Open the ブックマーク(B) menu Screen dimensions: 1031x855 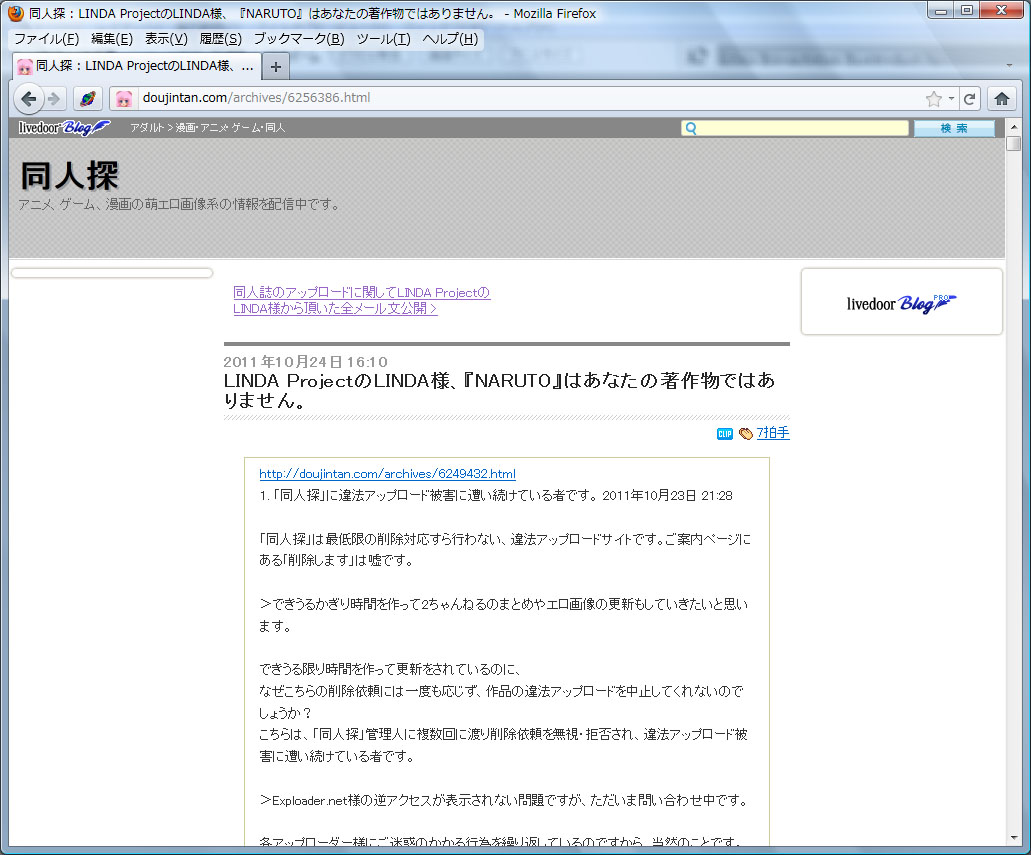click(298, 39)
